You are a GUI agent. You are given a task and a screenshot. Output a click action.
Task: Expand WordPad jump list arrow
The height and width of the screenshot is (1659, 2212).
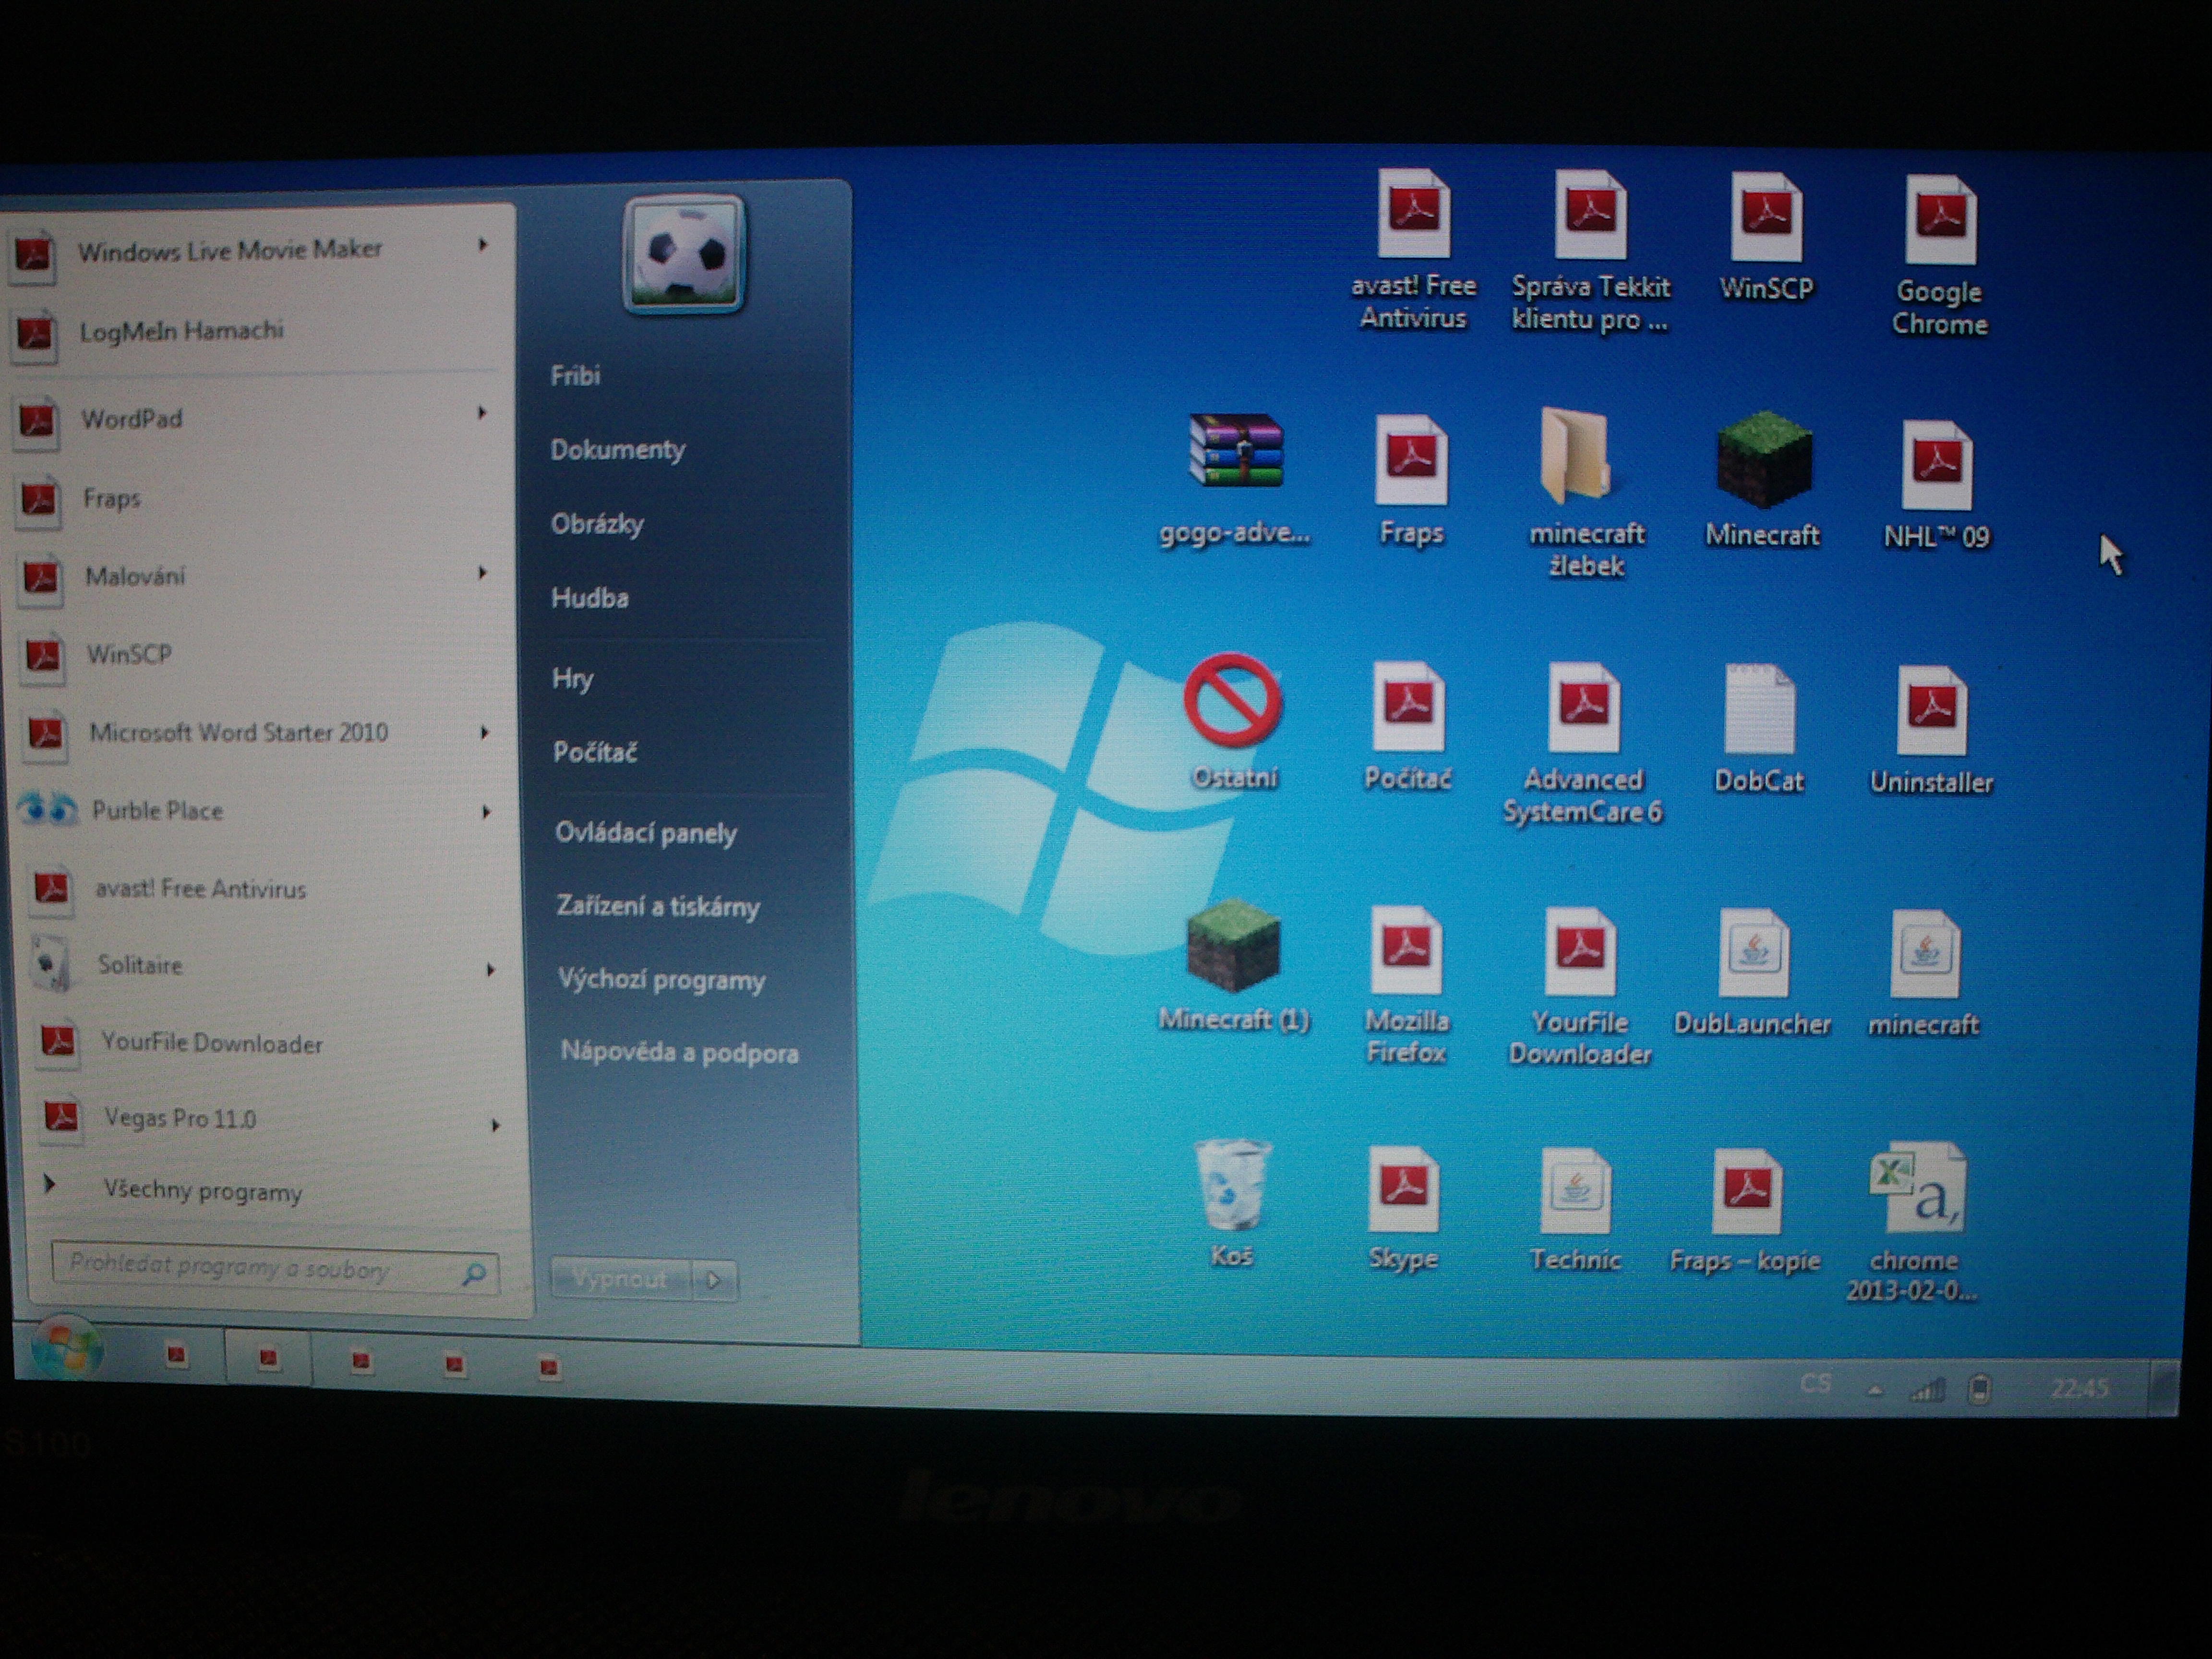point(482,412)
